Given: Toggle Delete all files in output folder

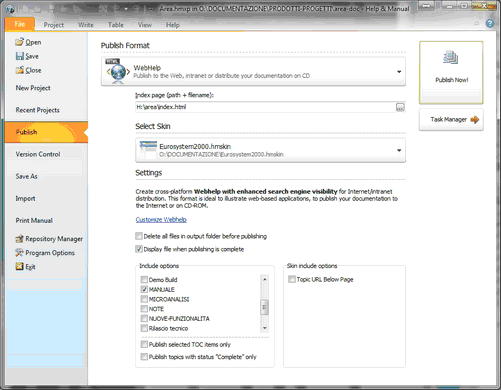Looking at the screenshot, I should 139,236.
